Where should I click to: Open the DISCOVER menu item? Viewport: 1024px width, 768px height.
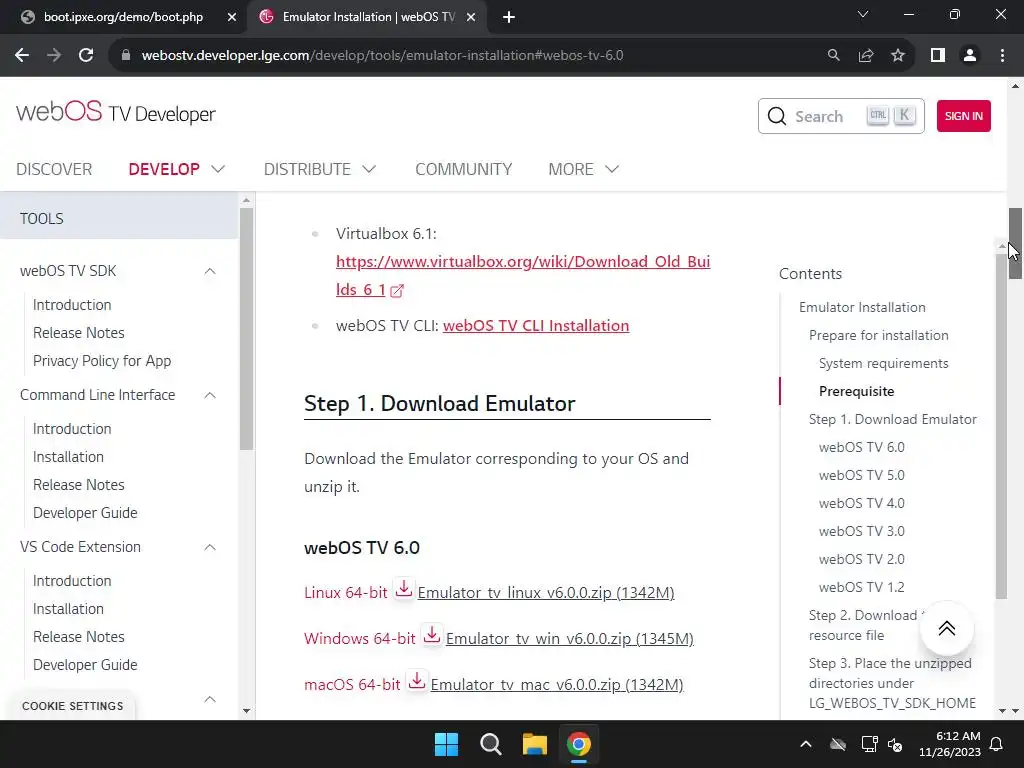point(54,169)
